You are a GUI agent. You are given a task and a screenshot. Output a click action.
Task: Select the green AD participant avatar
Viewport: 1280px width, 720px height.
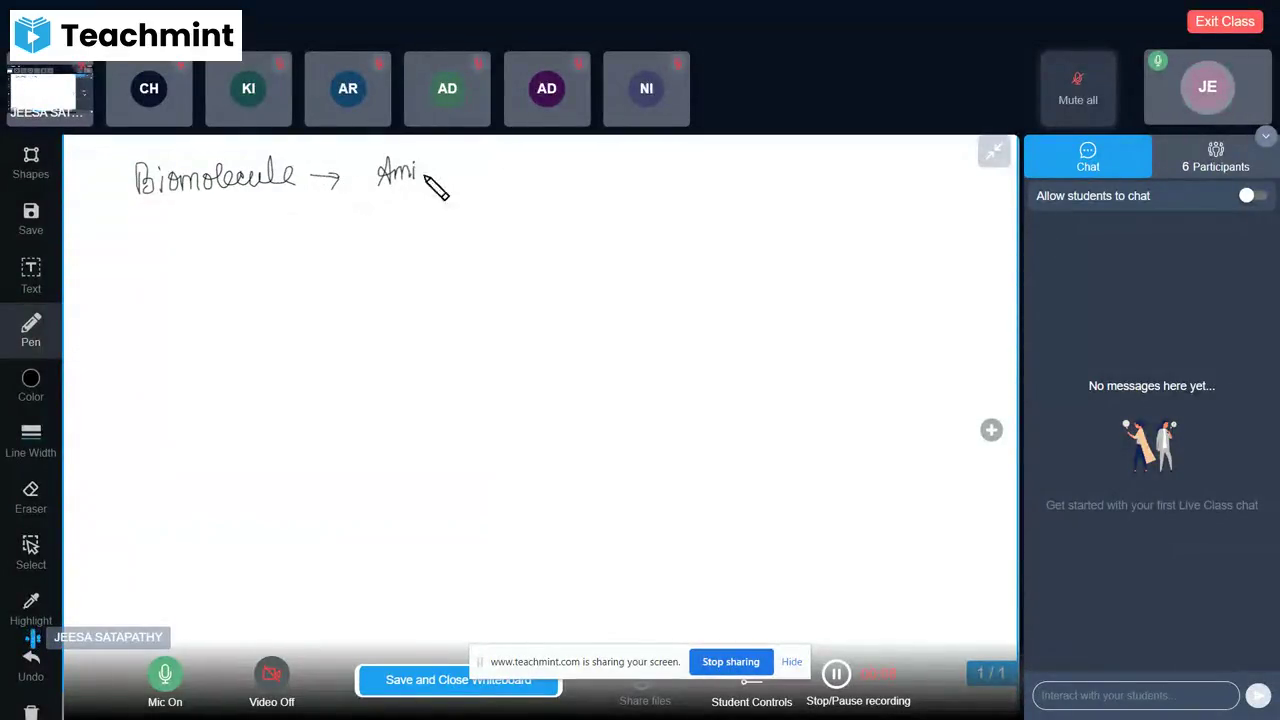447,89
